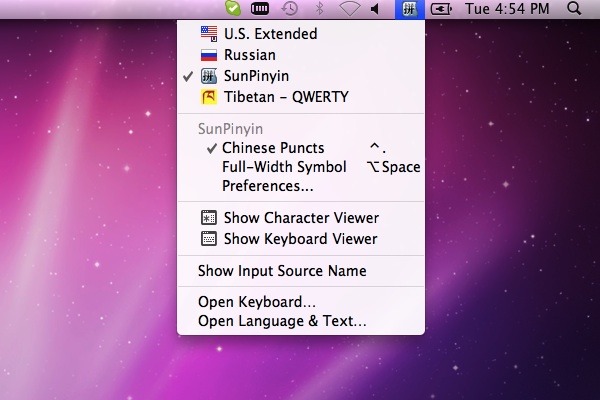The width and height of the screenshot is (600, 400).
Task: Open the battery status icon
Action: point(441,8)
